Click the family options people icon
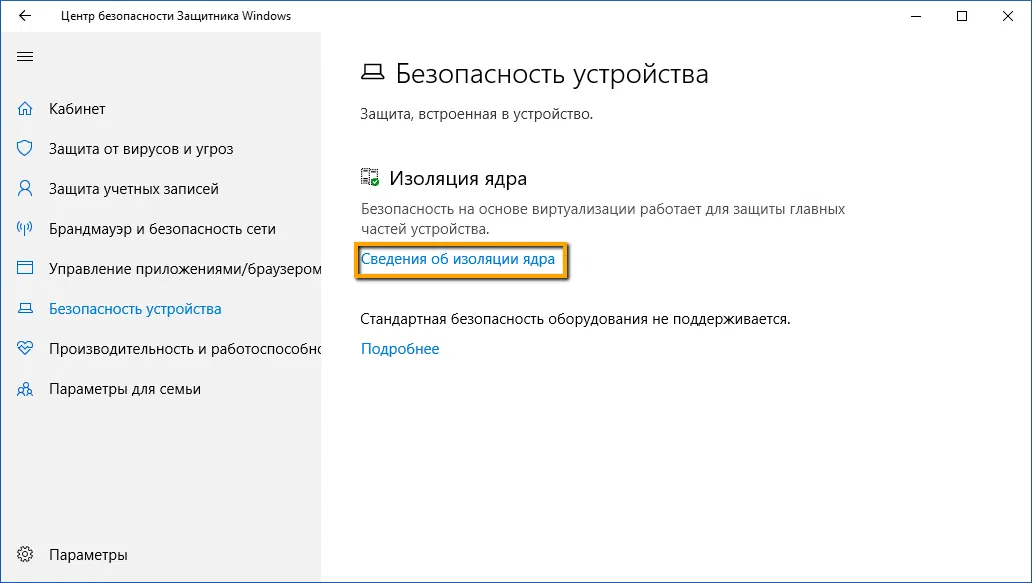The width and height of the screenshot is (1032, 583). [x=26, y=389]
